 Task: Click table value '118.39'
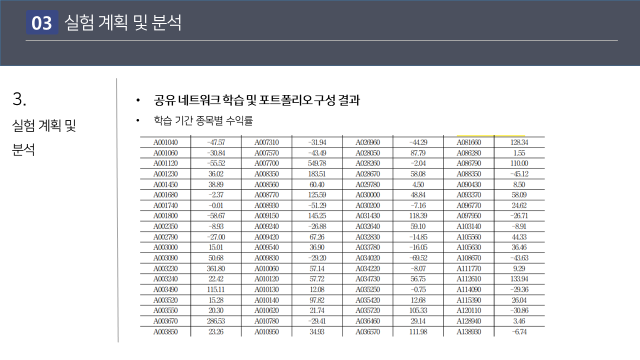(x=418, y=216)
